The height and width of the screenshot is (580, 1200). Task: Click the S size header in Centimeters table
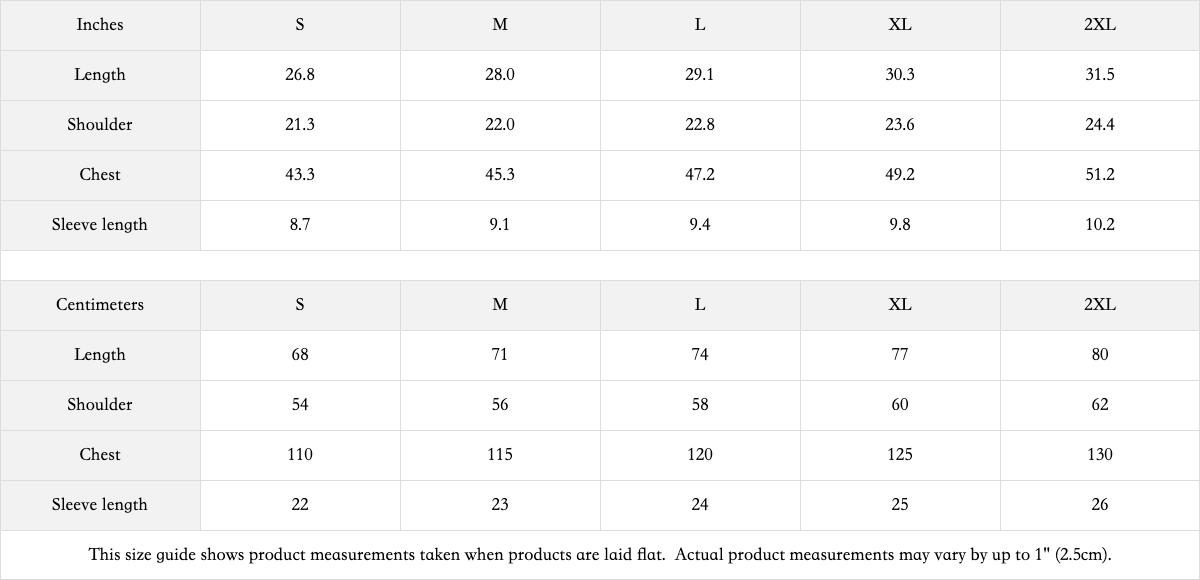pos(300,305)
